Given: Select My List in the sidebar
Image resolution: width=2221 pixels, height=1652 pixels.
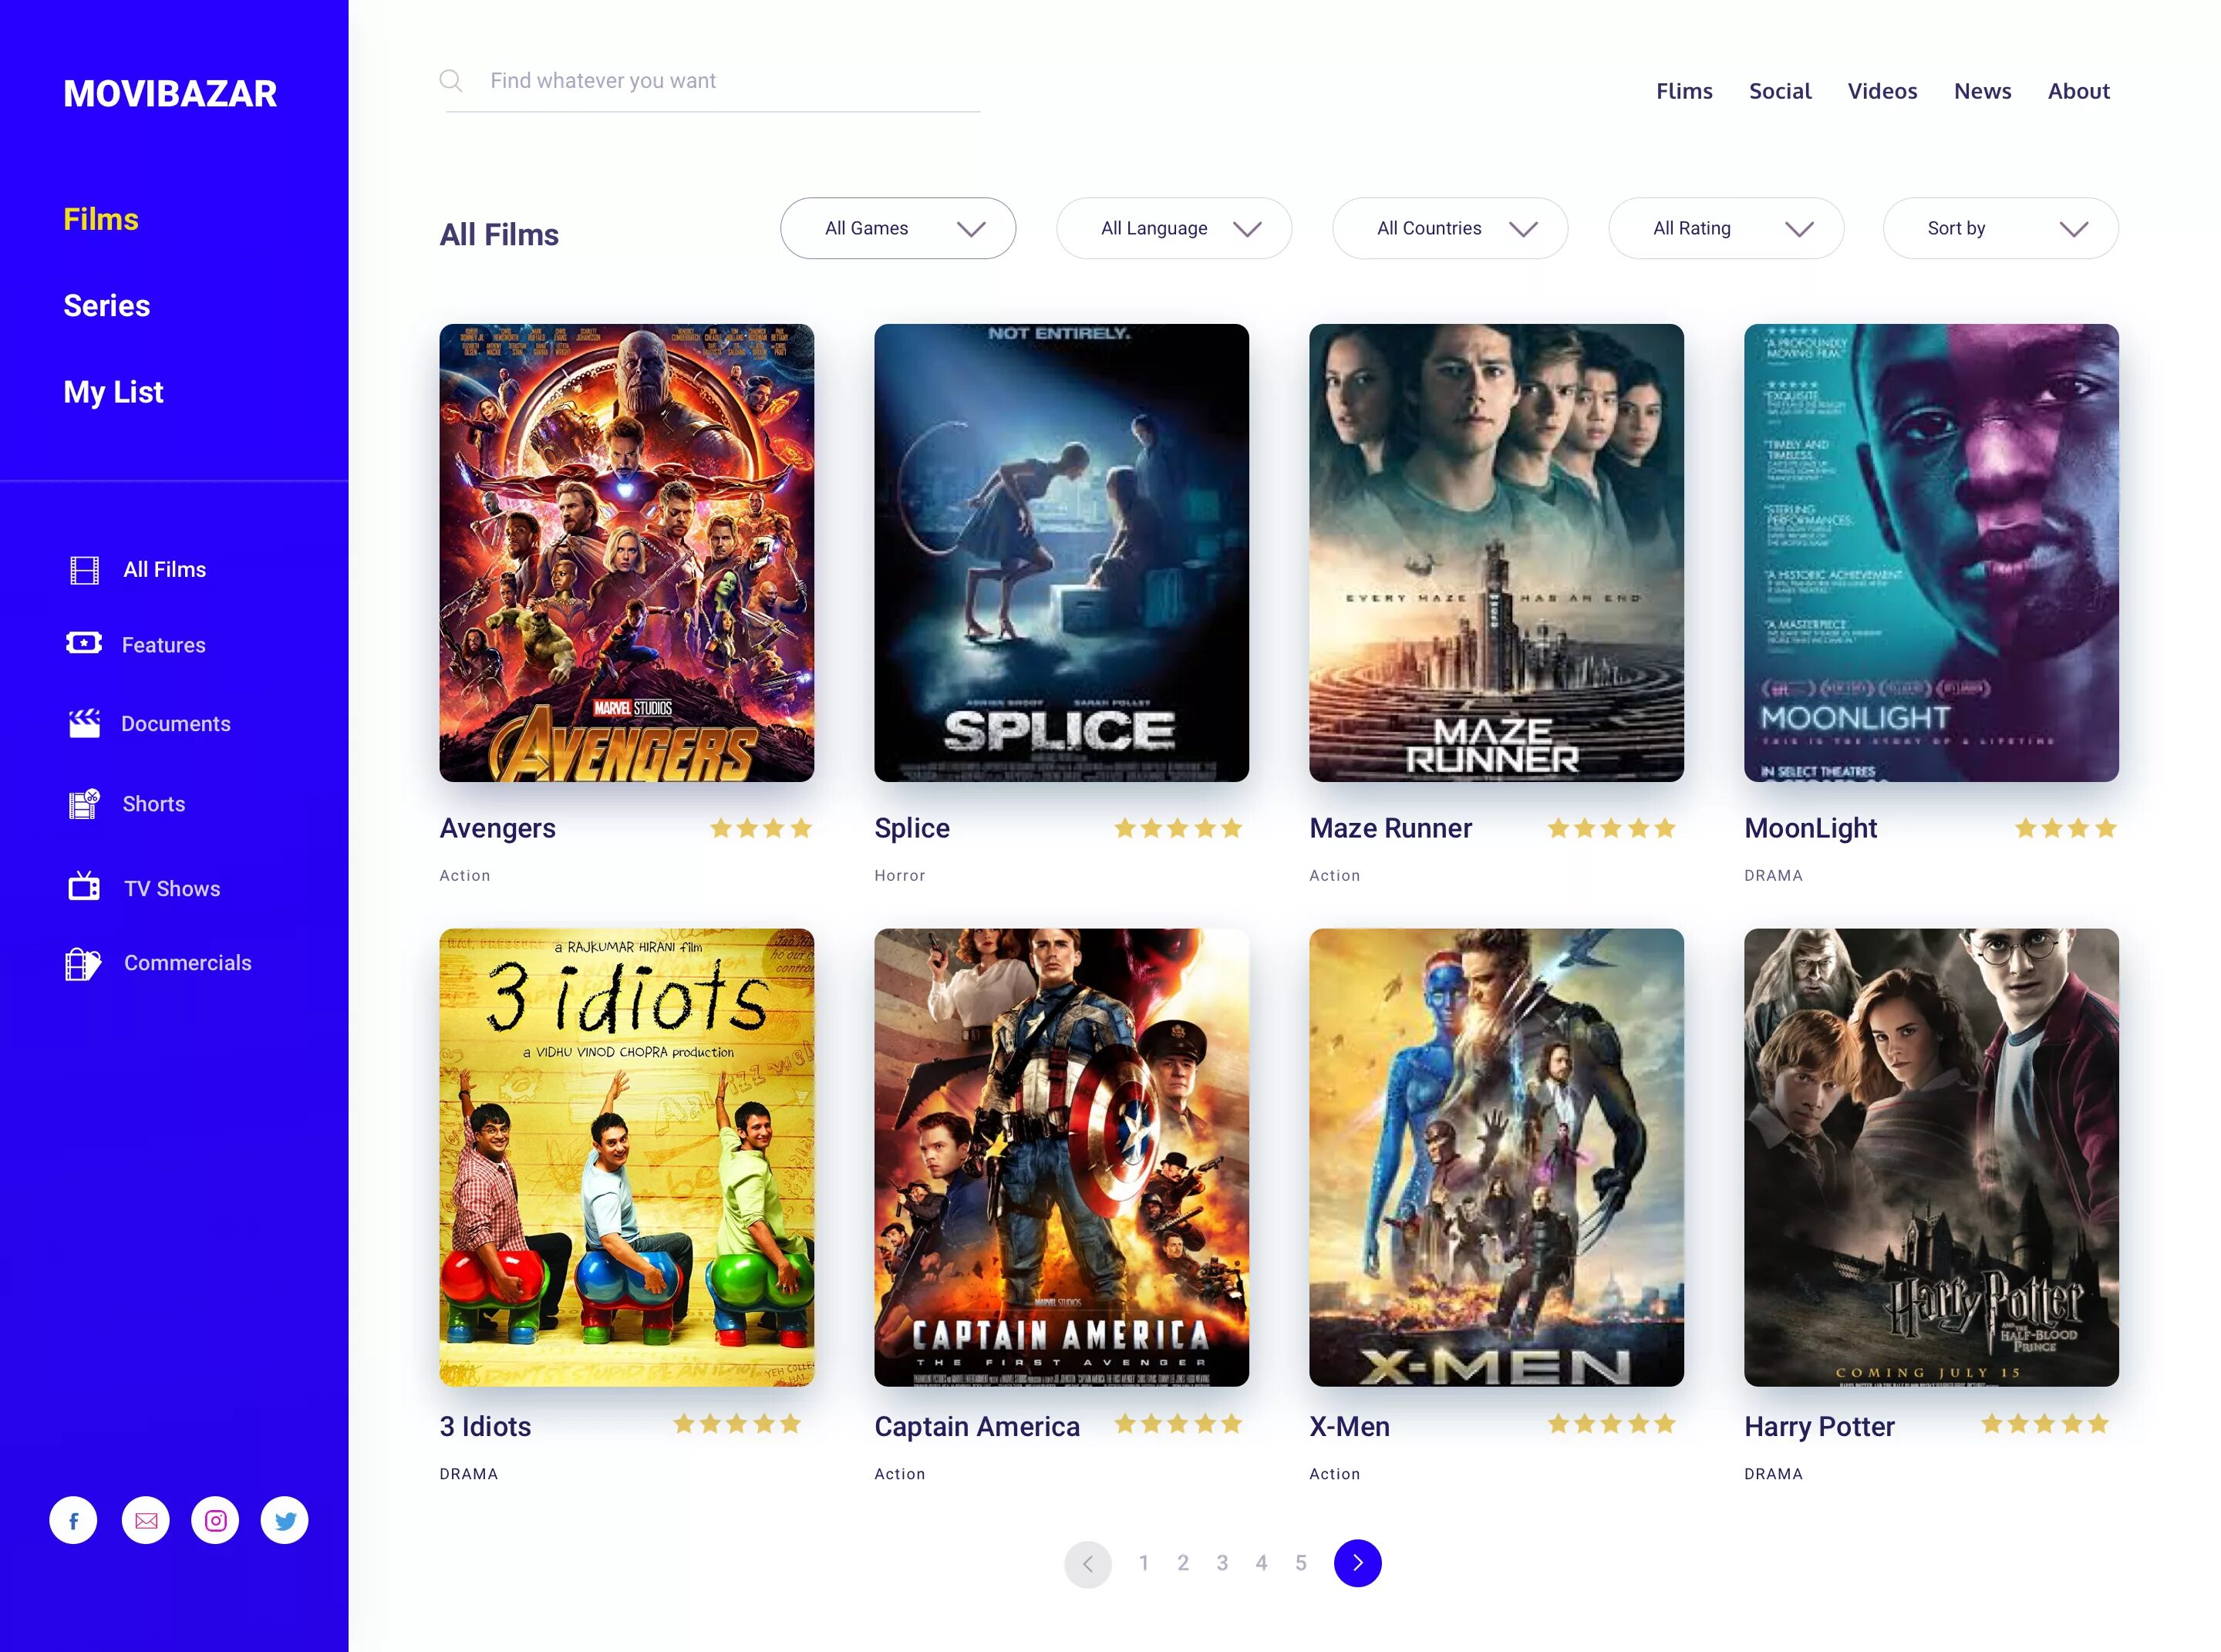Looking at the screenshot, I should click(113, 392).
